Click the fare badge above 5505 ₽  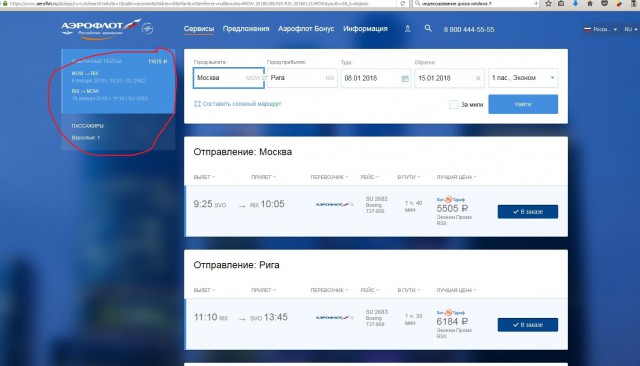click(x=451, y=200)
